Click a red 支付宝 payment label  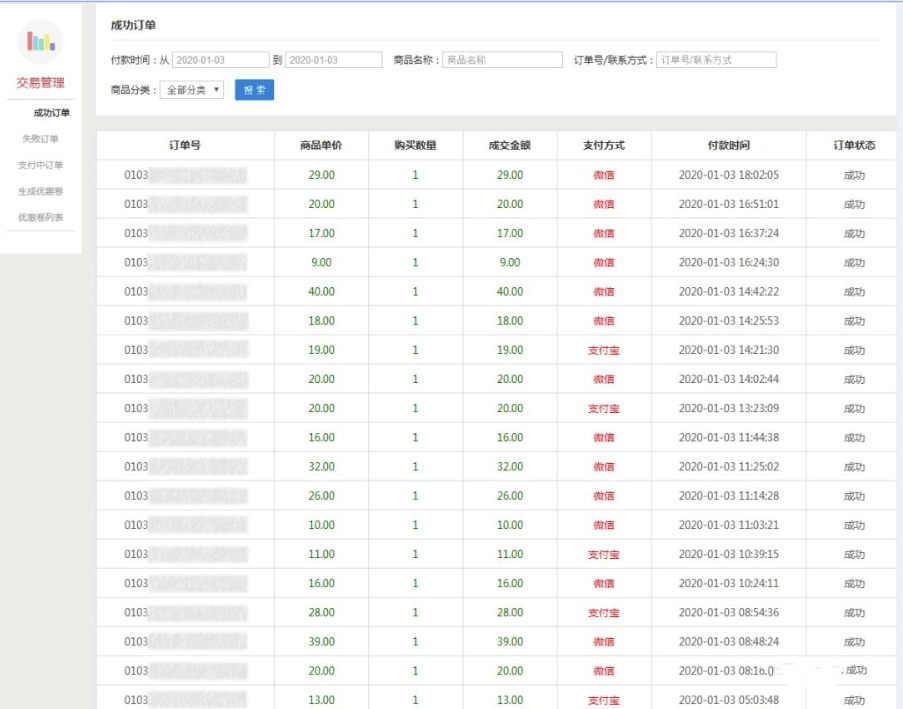tap(603, 349)
